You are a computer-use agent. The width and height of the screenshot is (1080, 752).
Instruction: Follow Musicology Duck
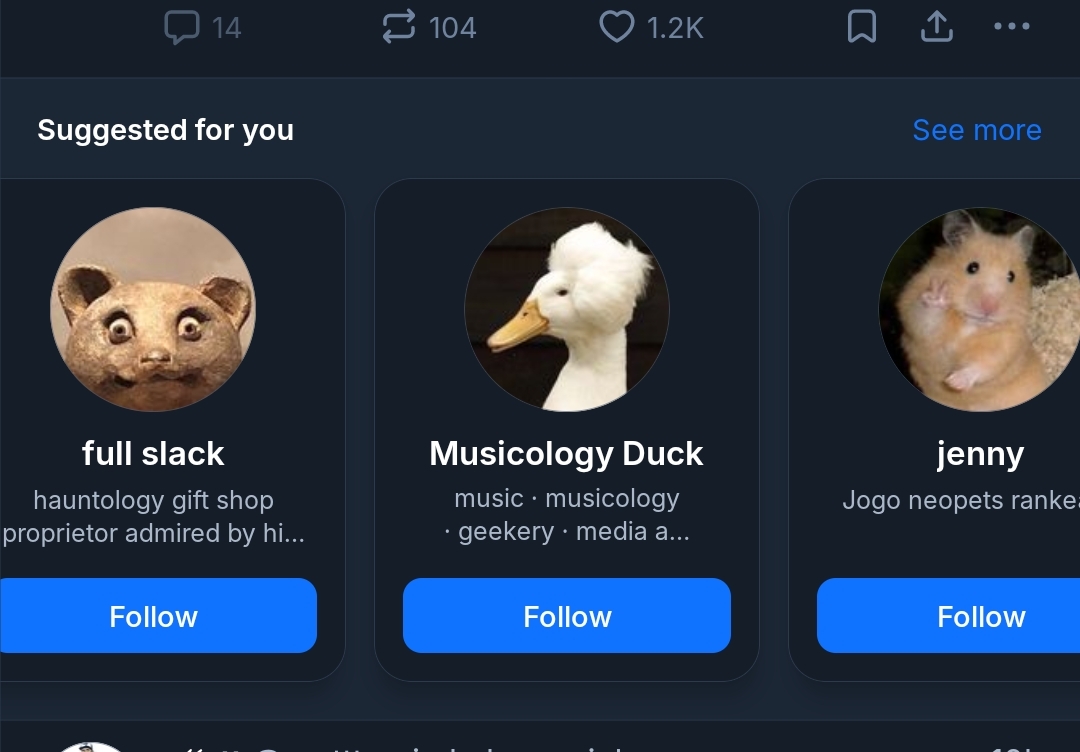[567, 616]
